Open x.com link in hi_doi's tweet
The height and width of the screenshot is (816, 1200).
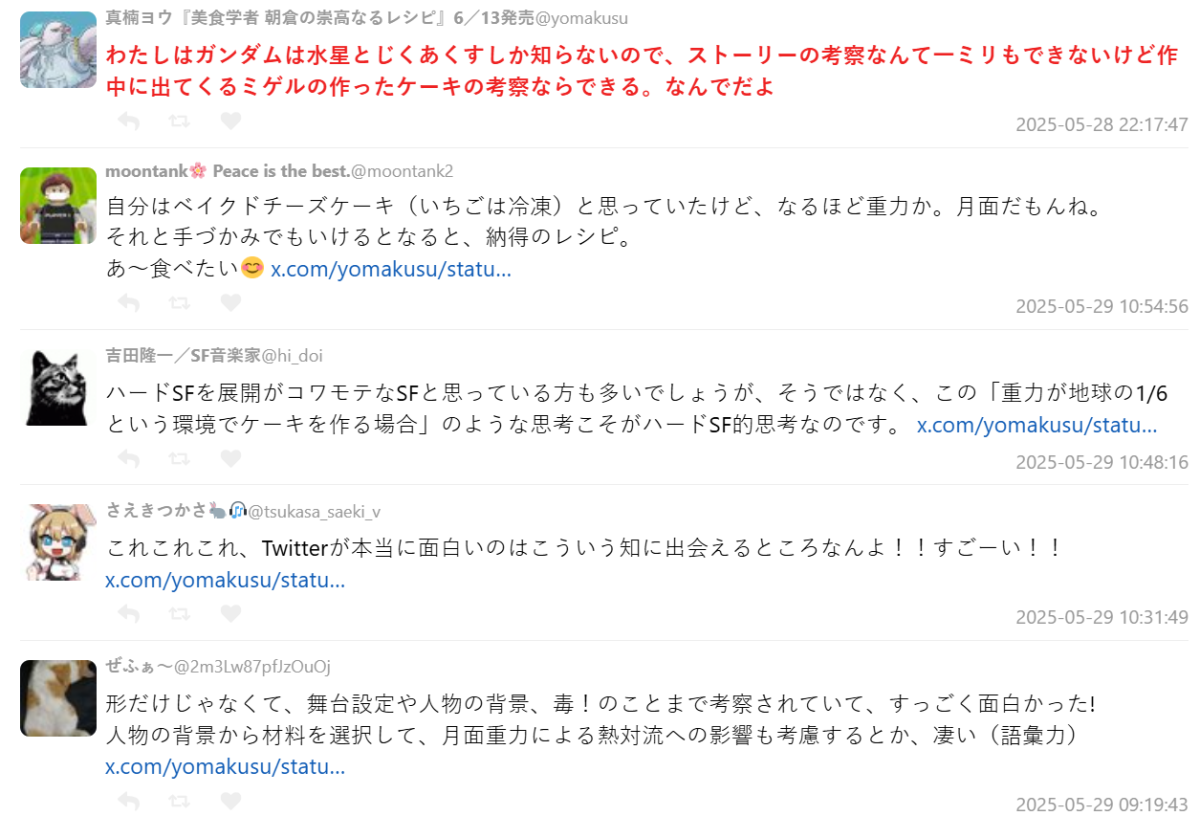tap(1037, 425)
